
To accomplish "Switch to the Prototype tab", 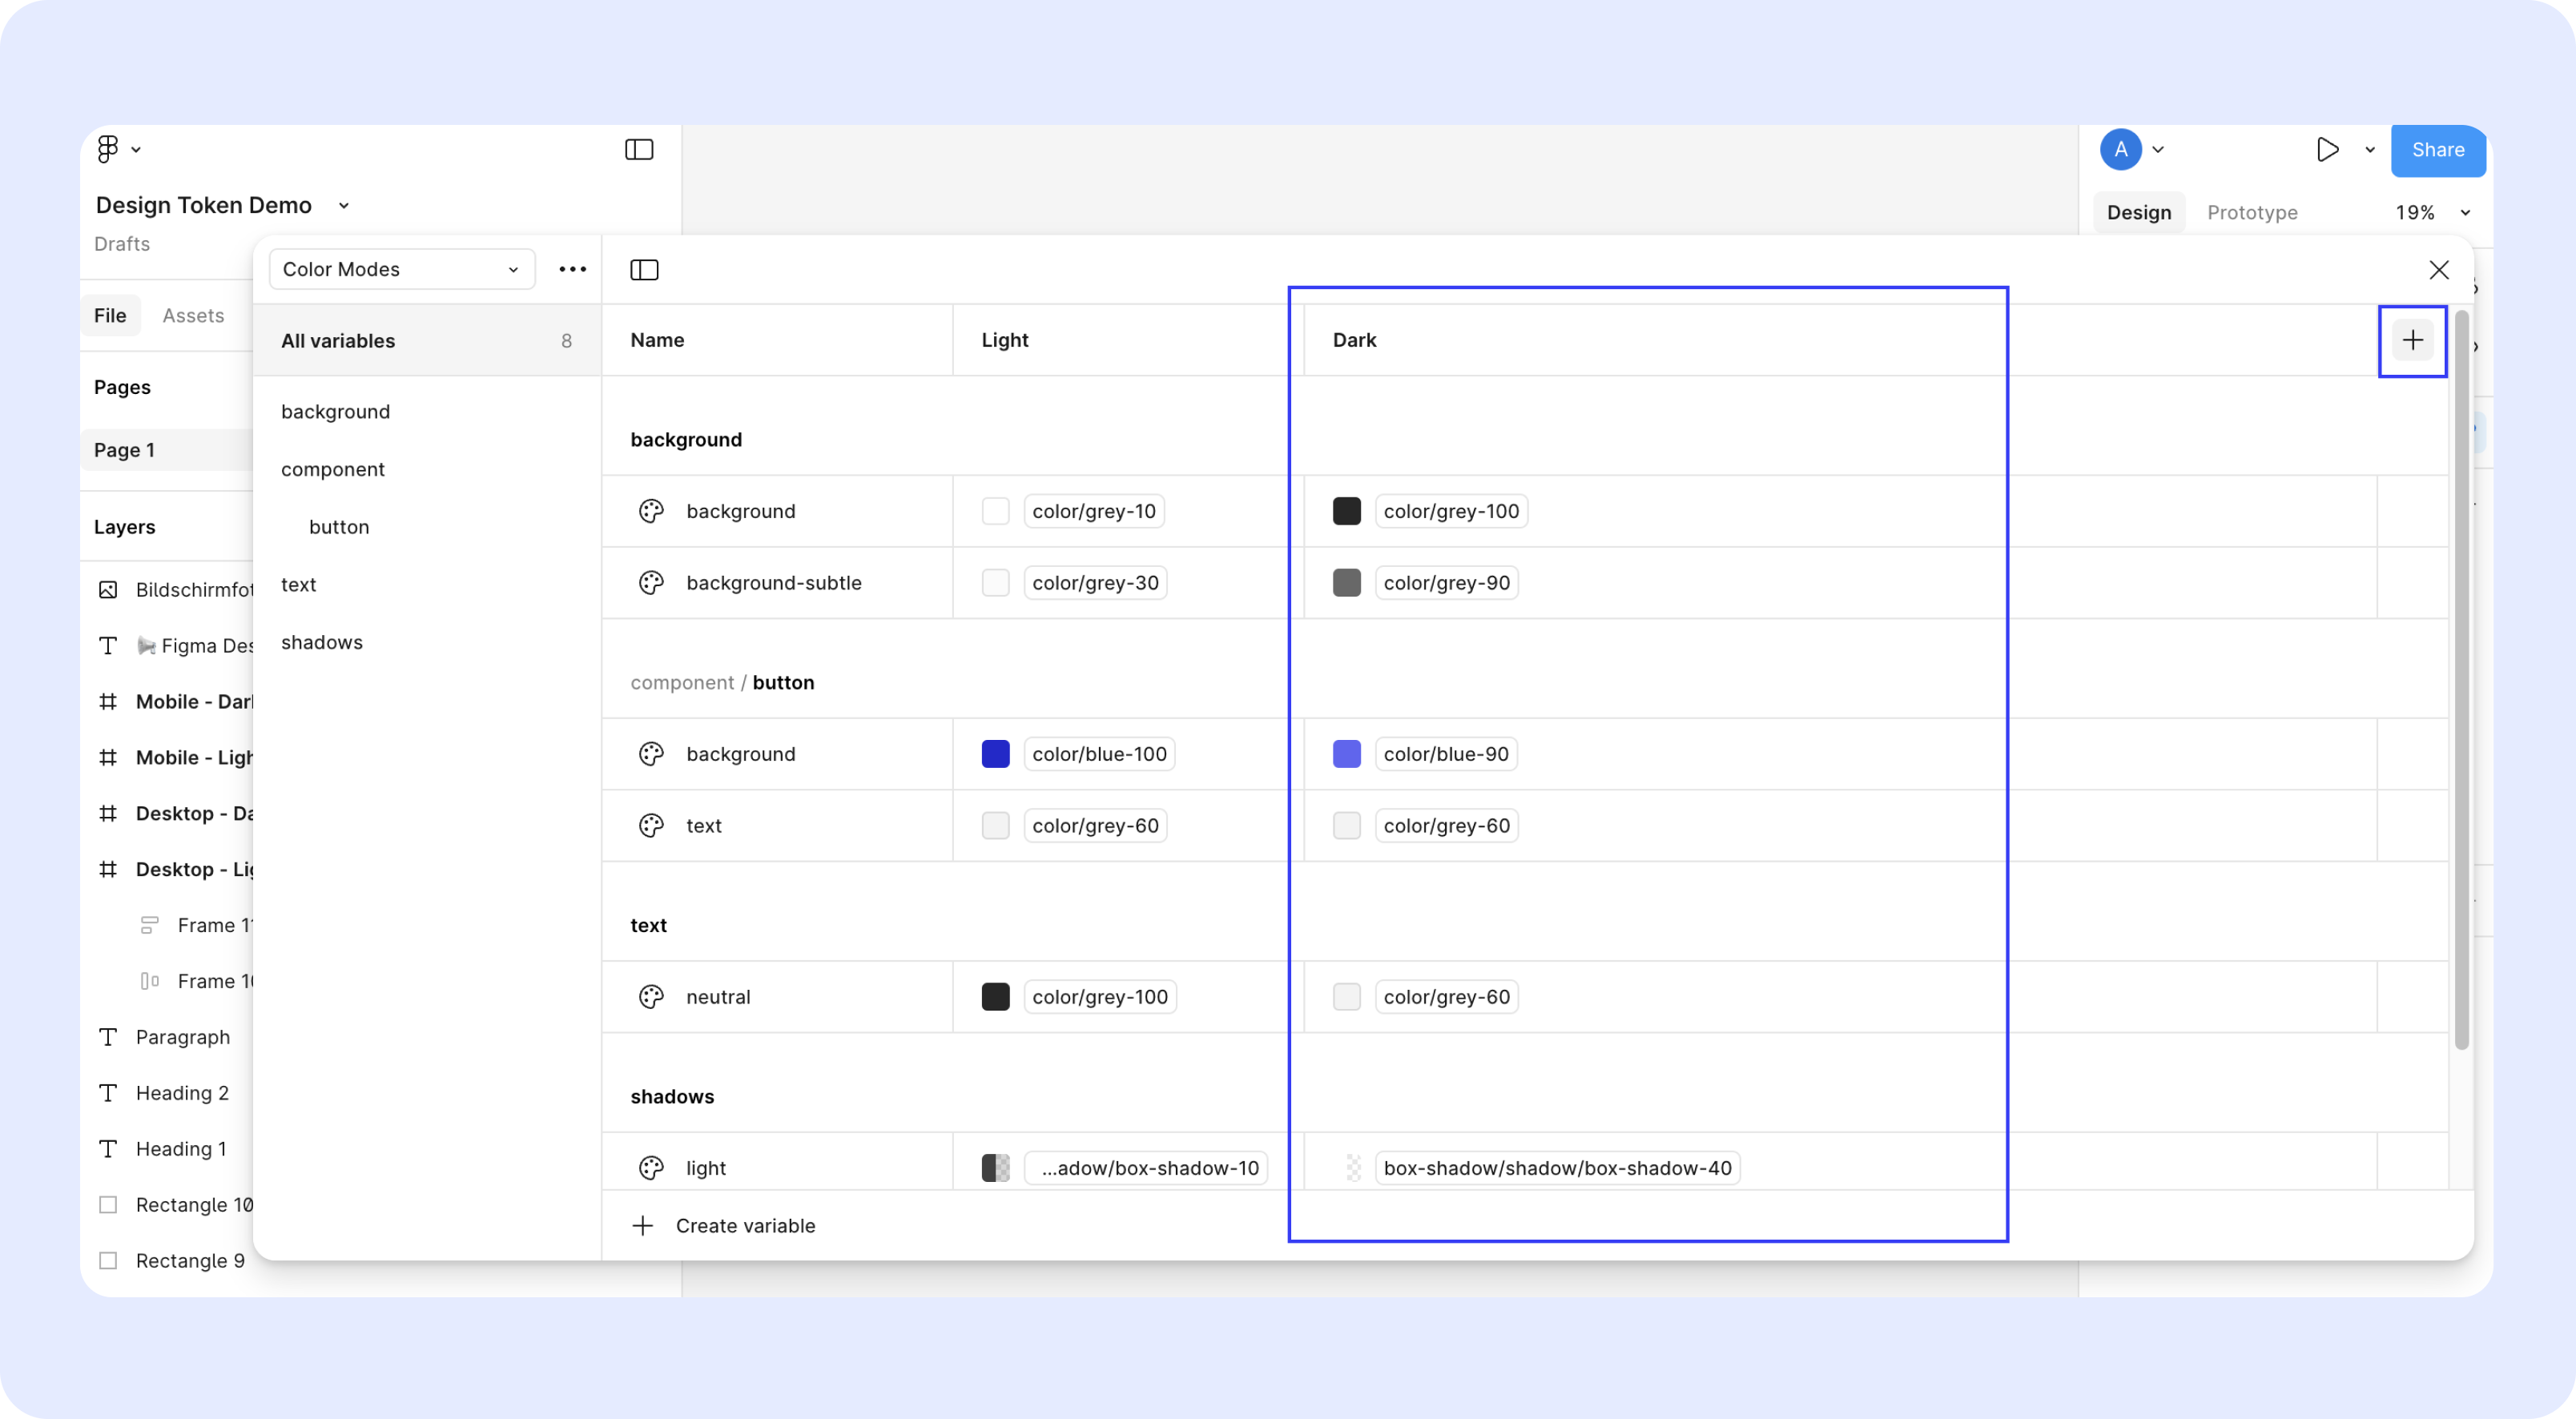I will (2252, 213).
